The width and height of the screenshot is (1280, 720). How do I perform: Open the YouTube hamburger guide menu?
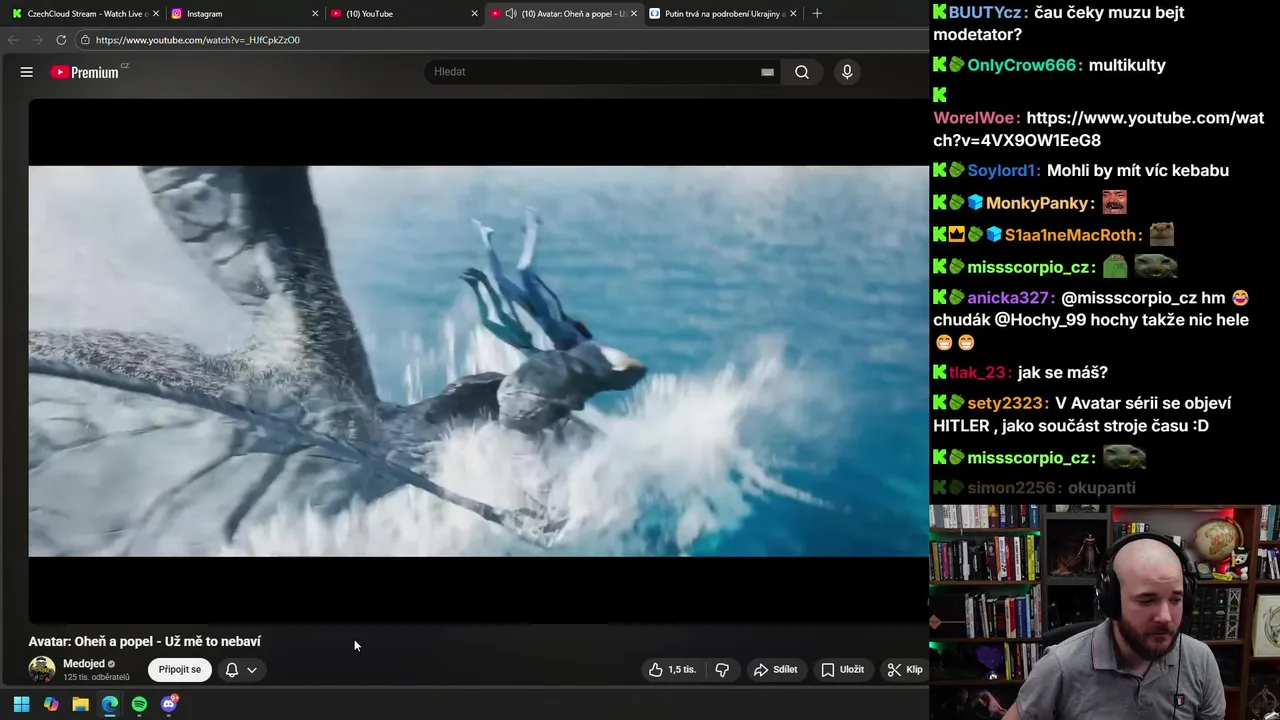[x=27, y=72]
